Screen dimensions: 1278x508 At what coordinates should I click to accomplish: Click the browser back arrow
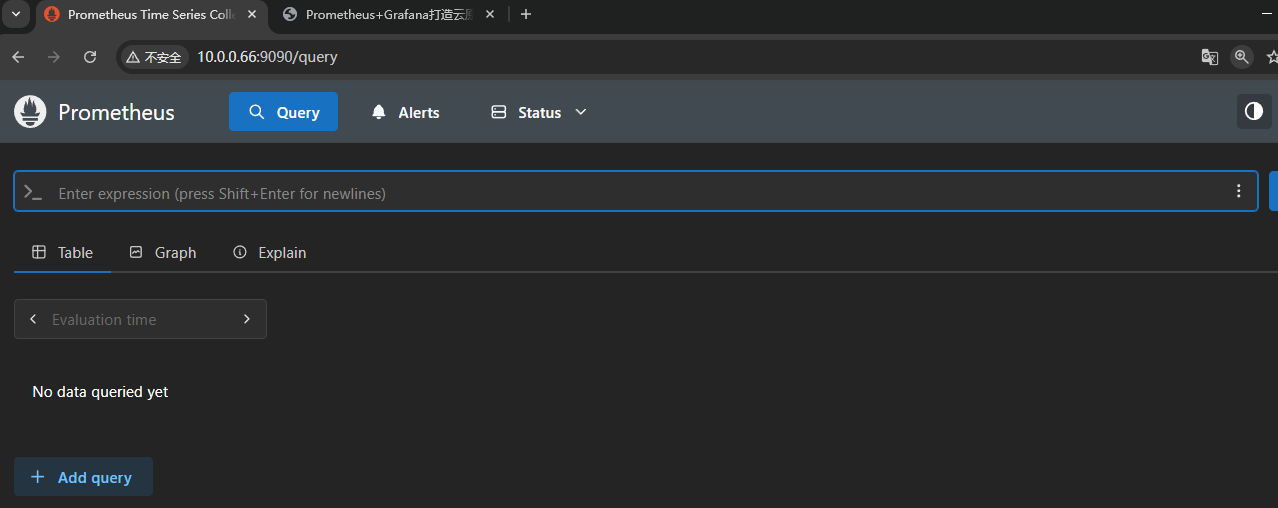(18, 57)
